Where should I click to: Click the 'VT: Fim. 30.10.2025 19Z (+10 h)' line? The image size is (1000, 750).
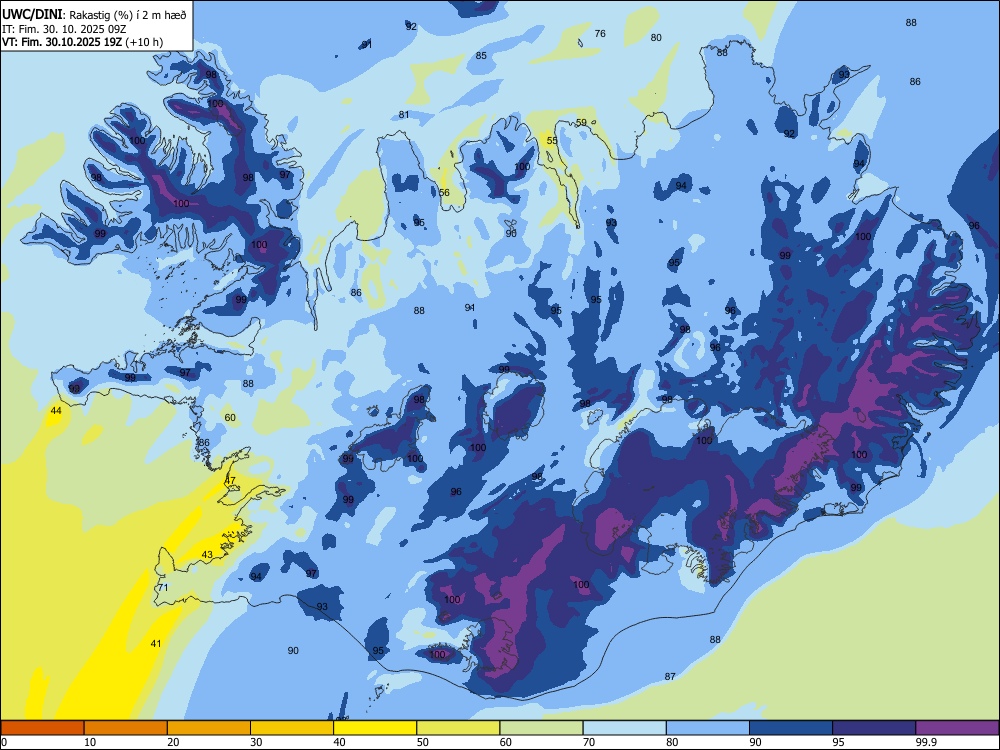[82, 42]
